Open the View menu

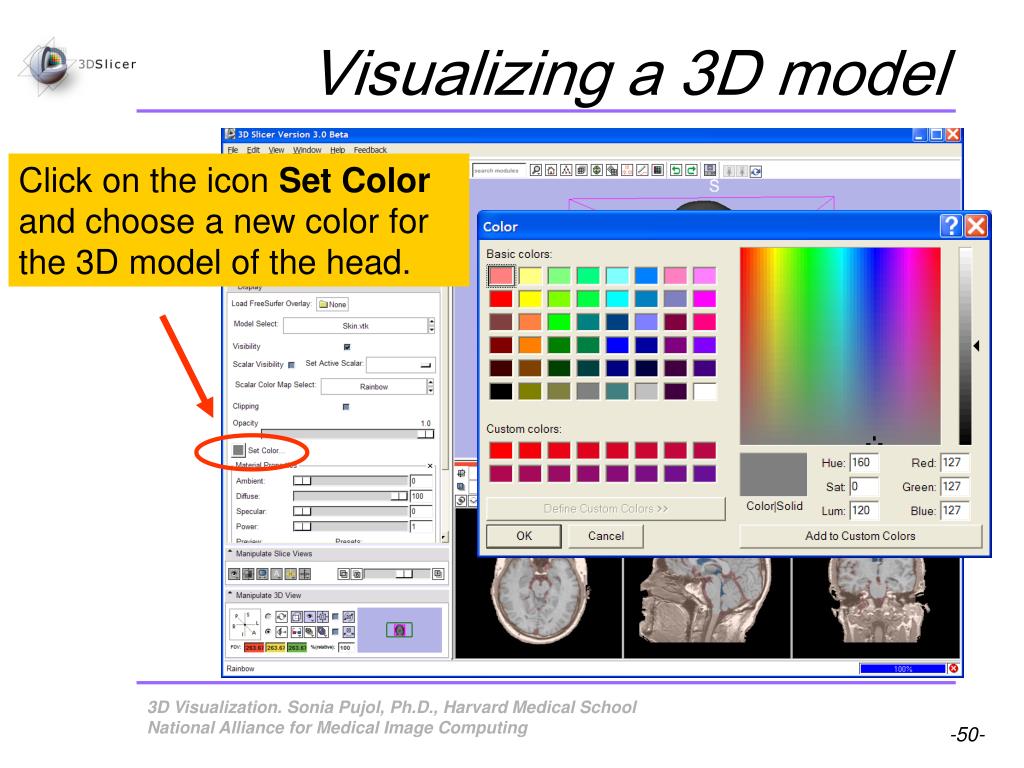276,150
